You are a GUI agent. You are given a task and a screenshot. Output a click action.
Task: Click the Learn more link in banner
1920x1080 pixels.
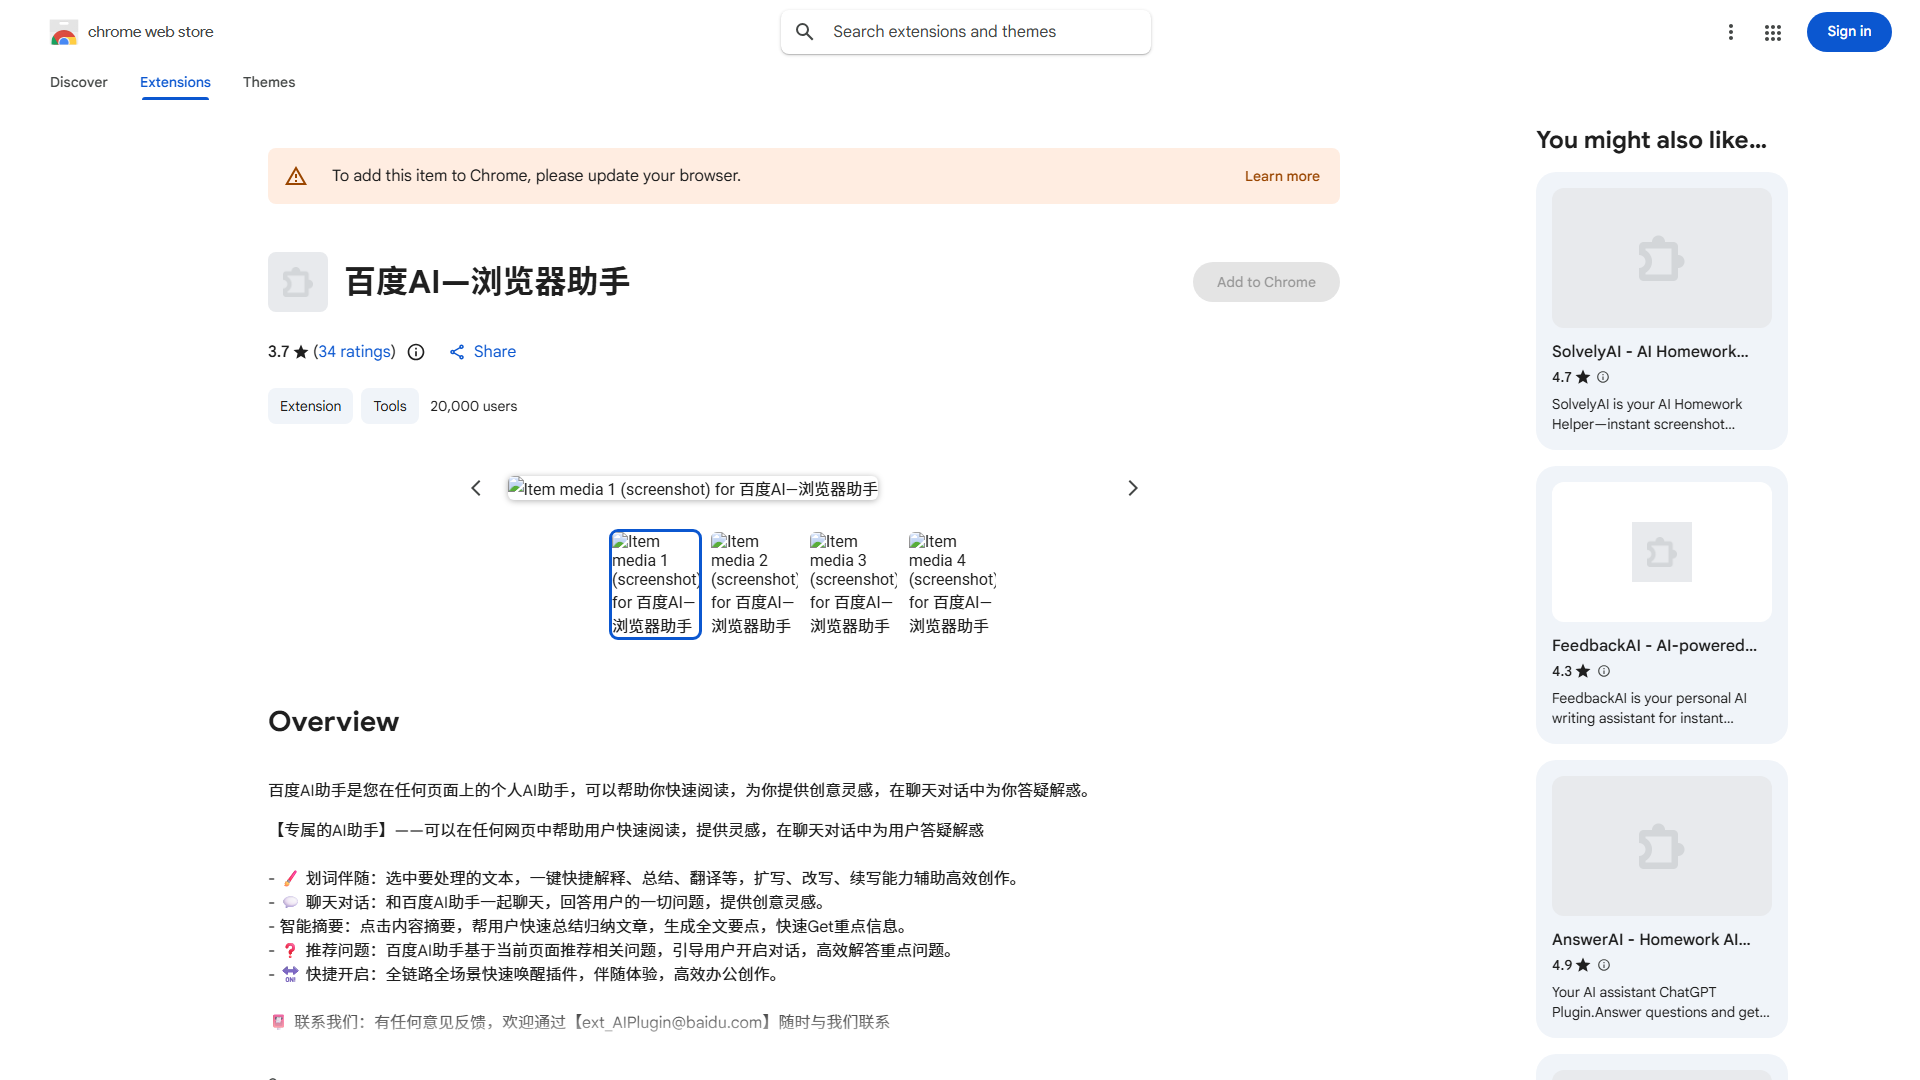tap(1281, 176)
